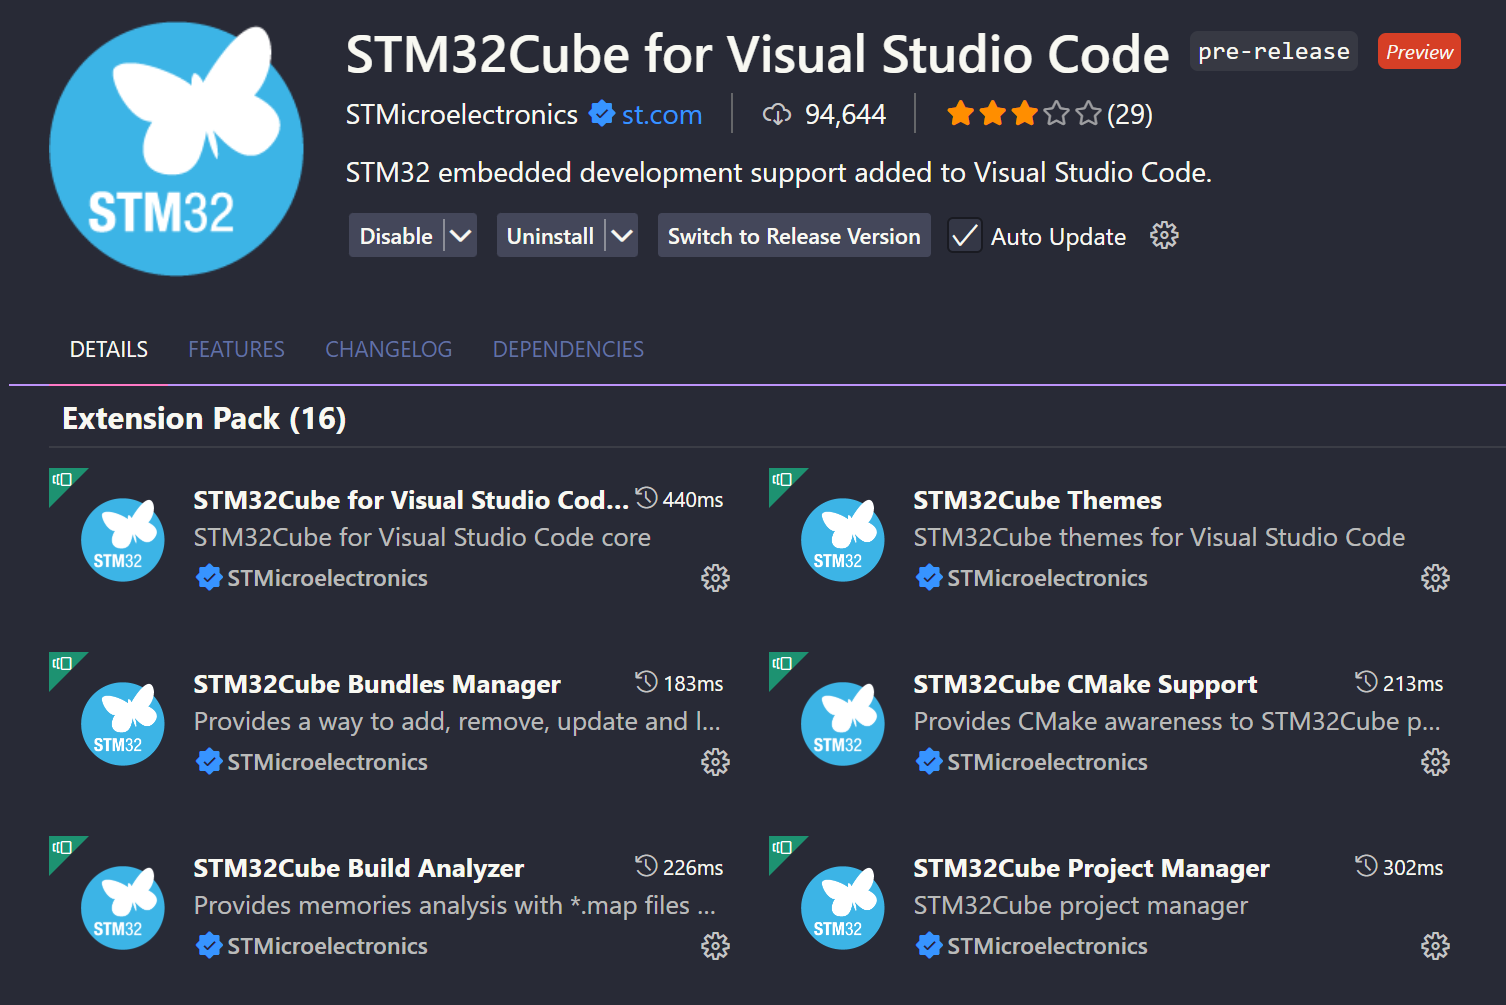Open the Changelog tab

point(389,349)
